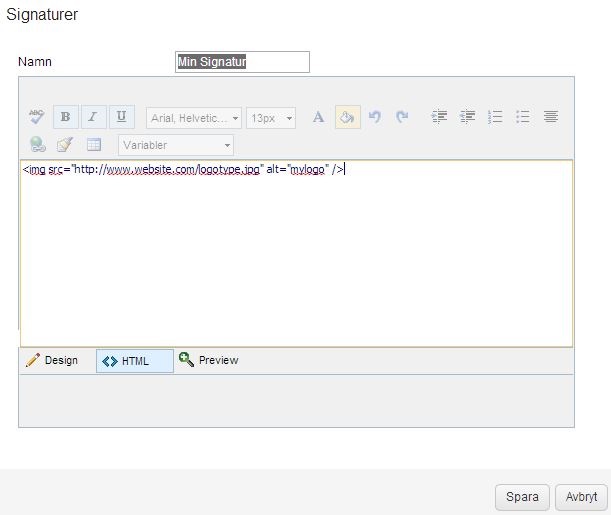
Task: Toggle bold formatting
Action: click(65, 117)
